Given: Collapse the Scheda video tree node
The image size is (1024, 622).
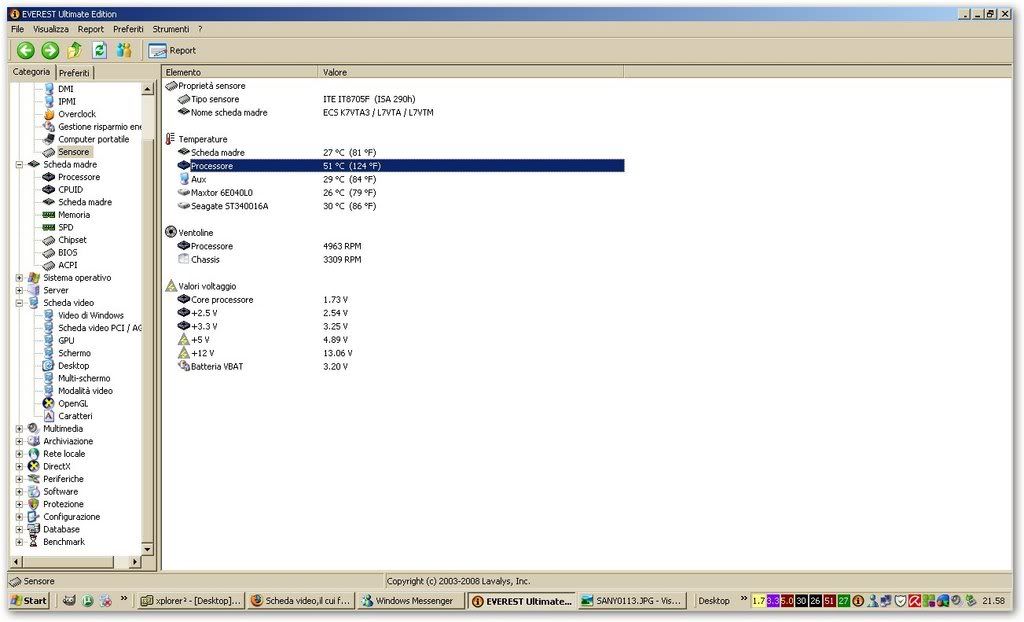Looking at the screenshot, I should [19, 303].
